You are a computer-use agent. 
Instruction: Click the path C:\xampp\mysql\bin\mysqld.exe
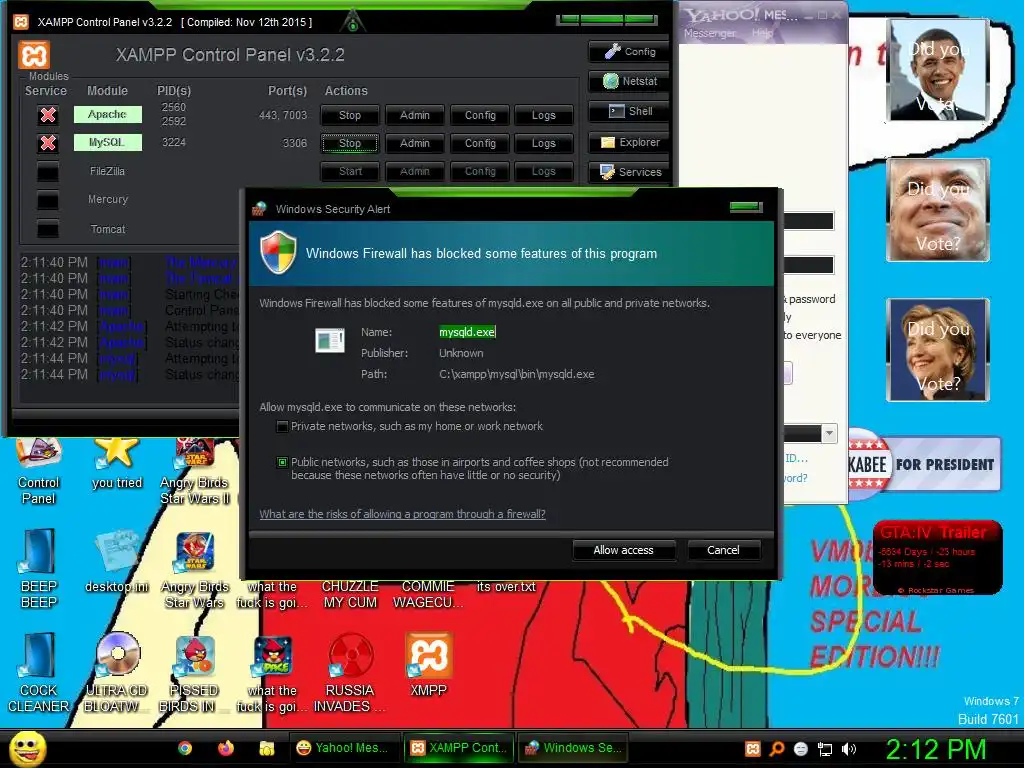517,374
